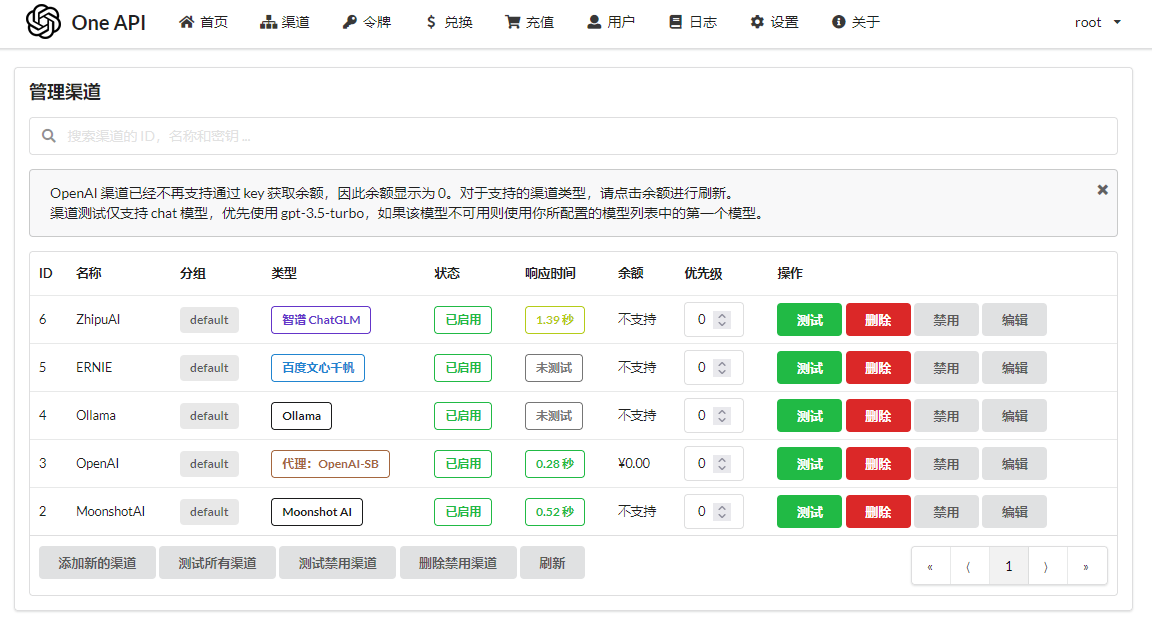1152x621 pixels.
Task: Click the 百度文心千帆 type label
Action: click(x=318, y=367)
